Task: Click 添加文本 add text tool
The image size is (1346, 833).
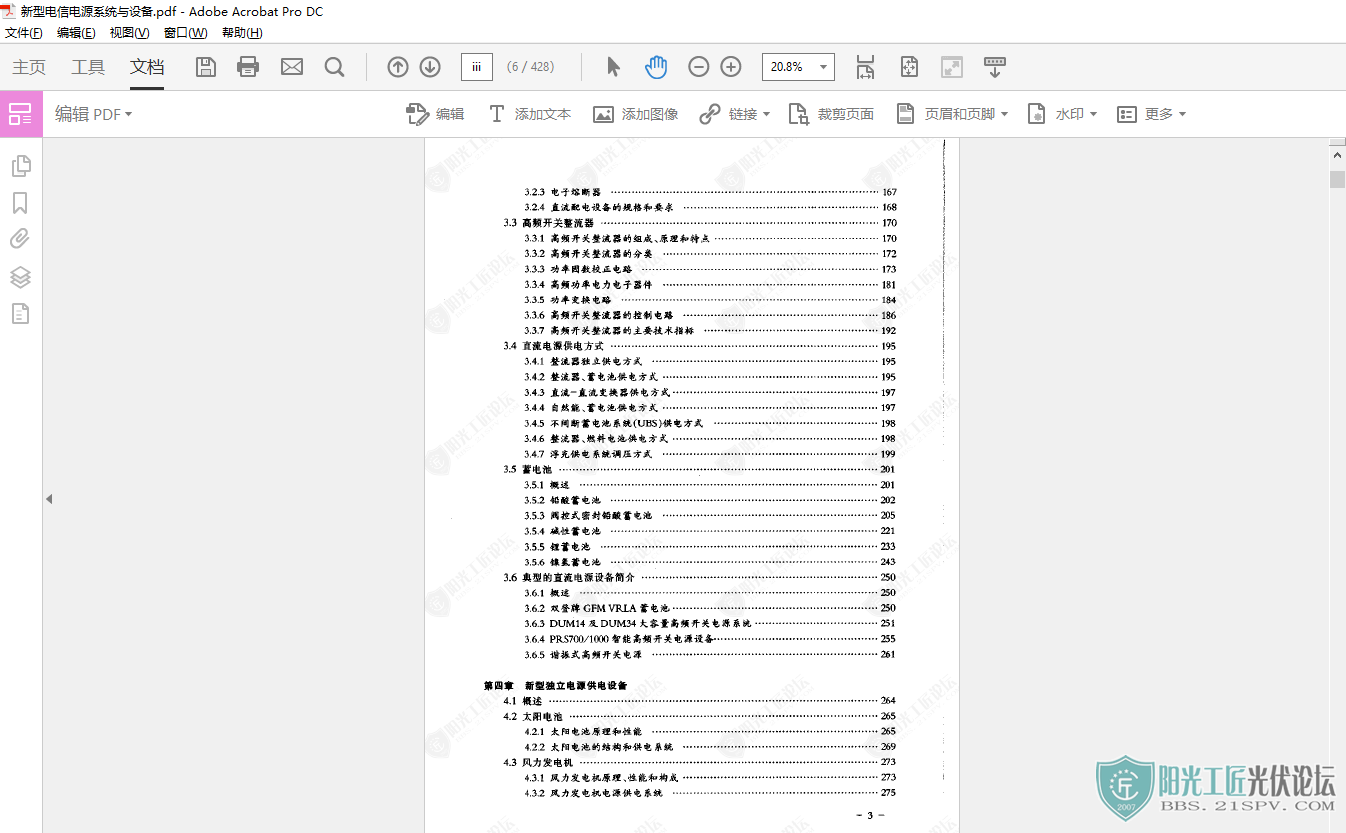Action: pyautogui.click(x=529, y=114)
